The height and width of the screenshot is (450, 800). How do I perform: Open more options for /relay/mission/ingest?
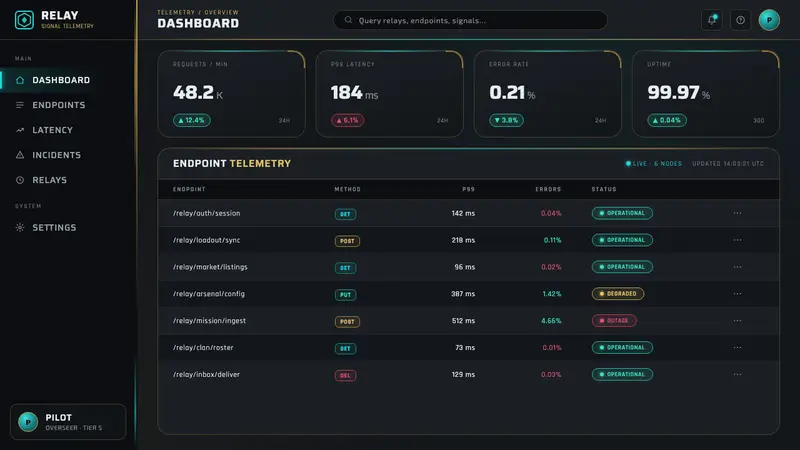click(737, 321)
